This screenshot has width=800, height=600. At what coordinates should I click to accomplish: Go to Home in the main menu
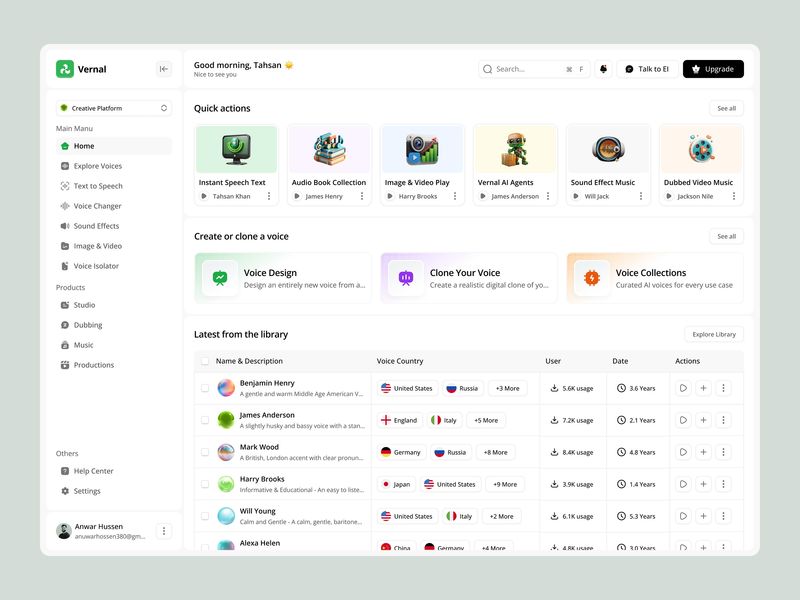(114, 146)
